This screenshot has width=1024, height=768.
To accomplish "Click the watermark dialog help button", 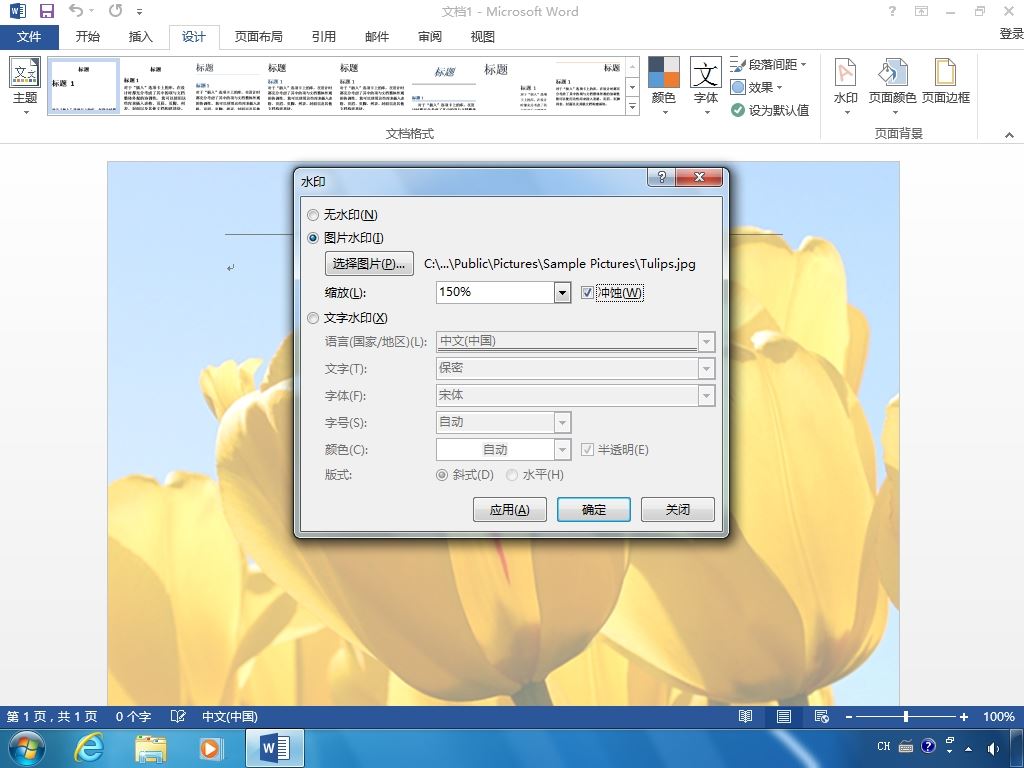I will click(661, 177).
